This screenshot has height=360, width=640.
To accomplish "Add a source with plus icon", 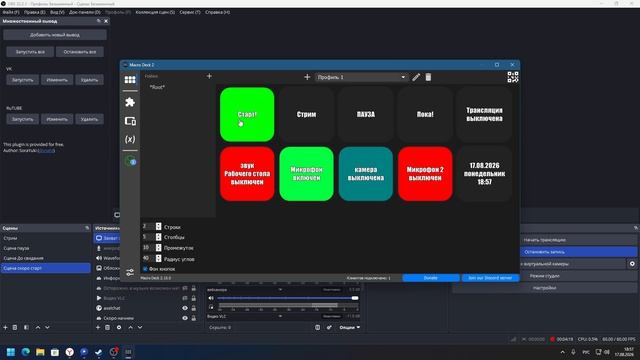I will [98, 327].
